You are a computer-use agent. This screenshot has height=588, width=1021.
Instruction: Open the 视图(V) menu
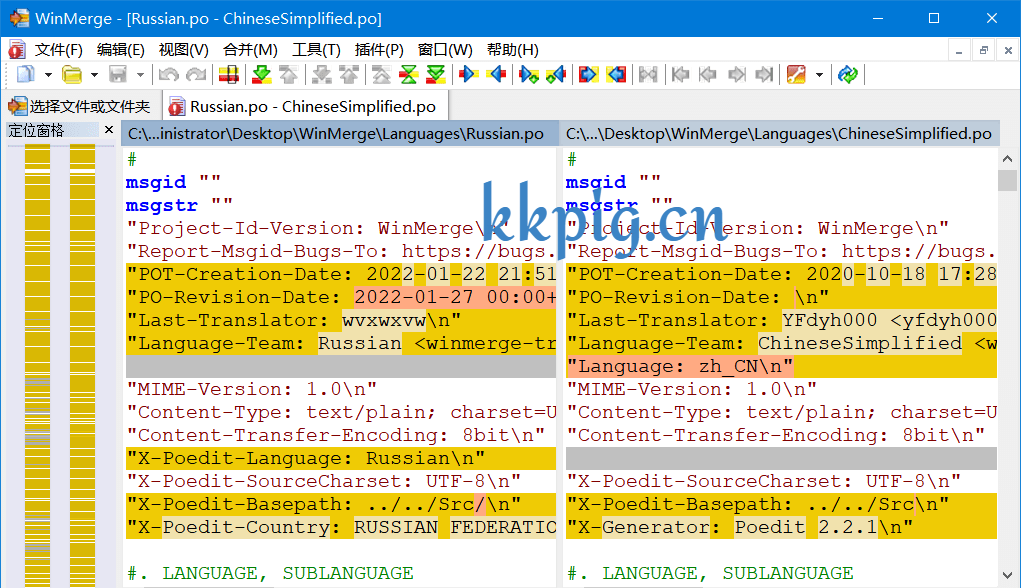point(184,50)
